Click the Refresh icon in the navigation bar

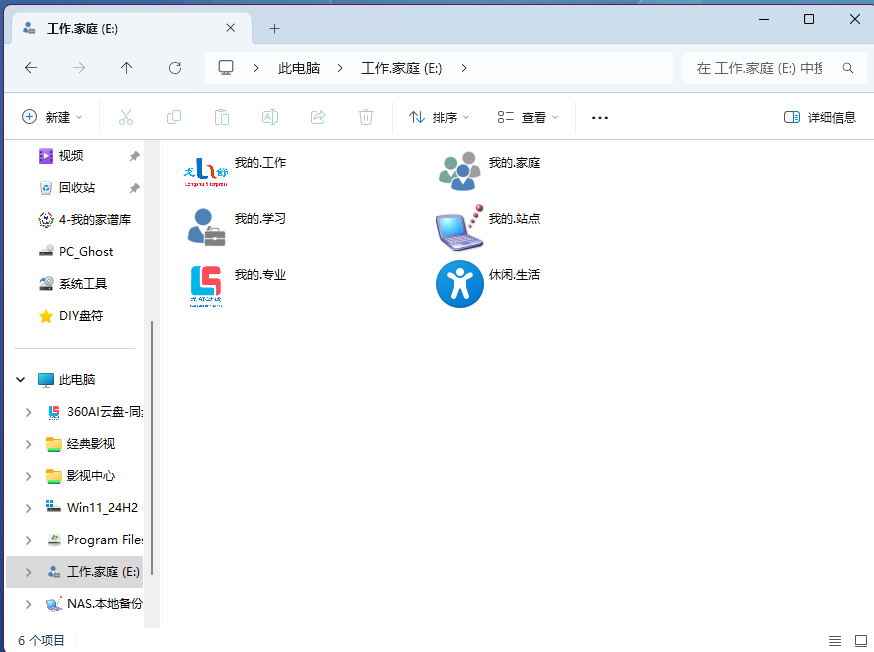(x=174, y=68)
